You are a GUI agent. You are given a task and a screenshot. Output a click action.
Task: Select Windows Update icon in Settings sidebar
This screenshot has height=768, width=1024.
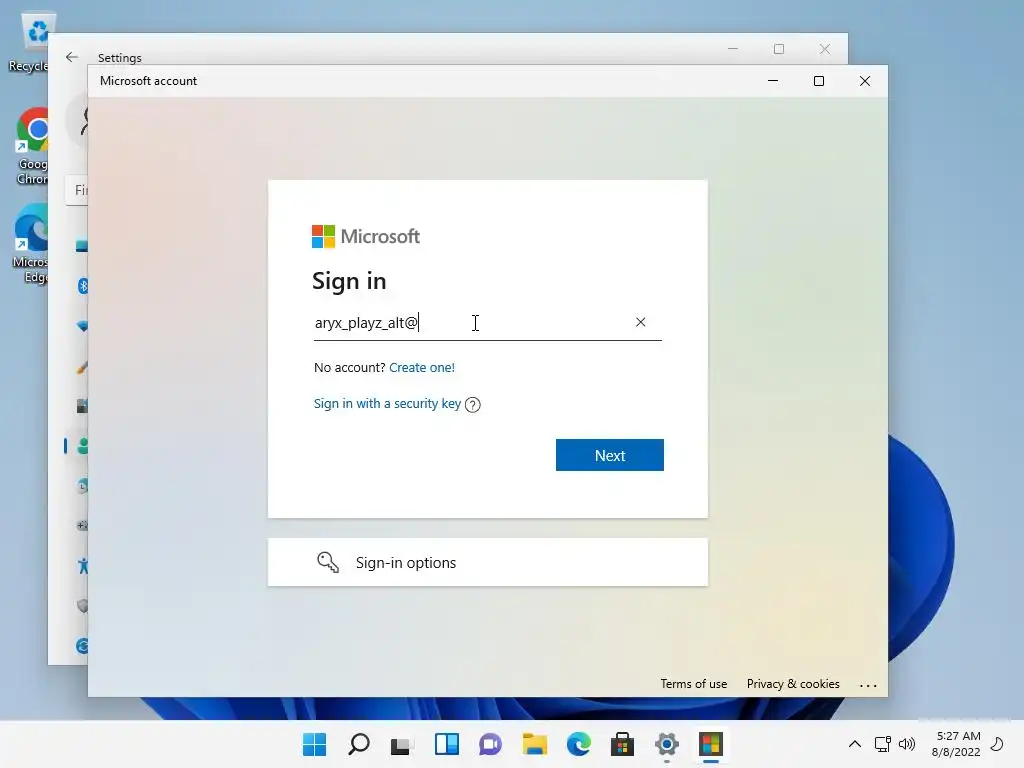pyautogui.click(x=82, y=646)
